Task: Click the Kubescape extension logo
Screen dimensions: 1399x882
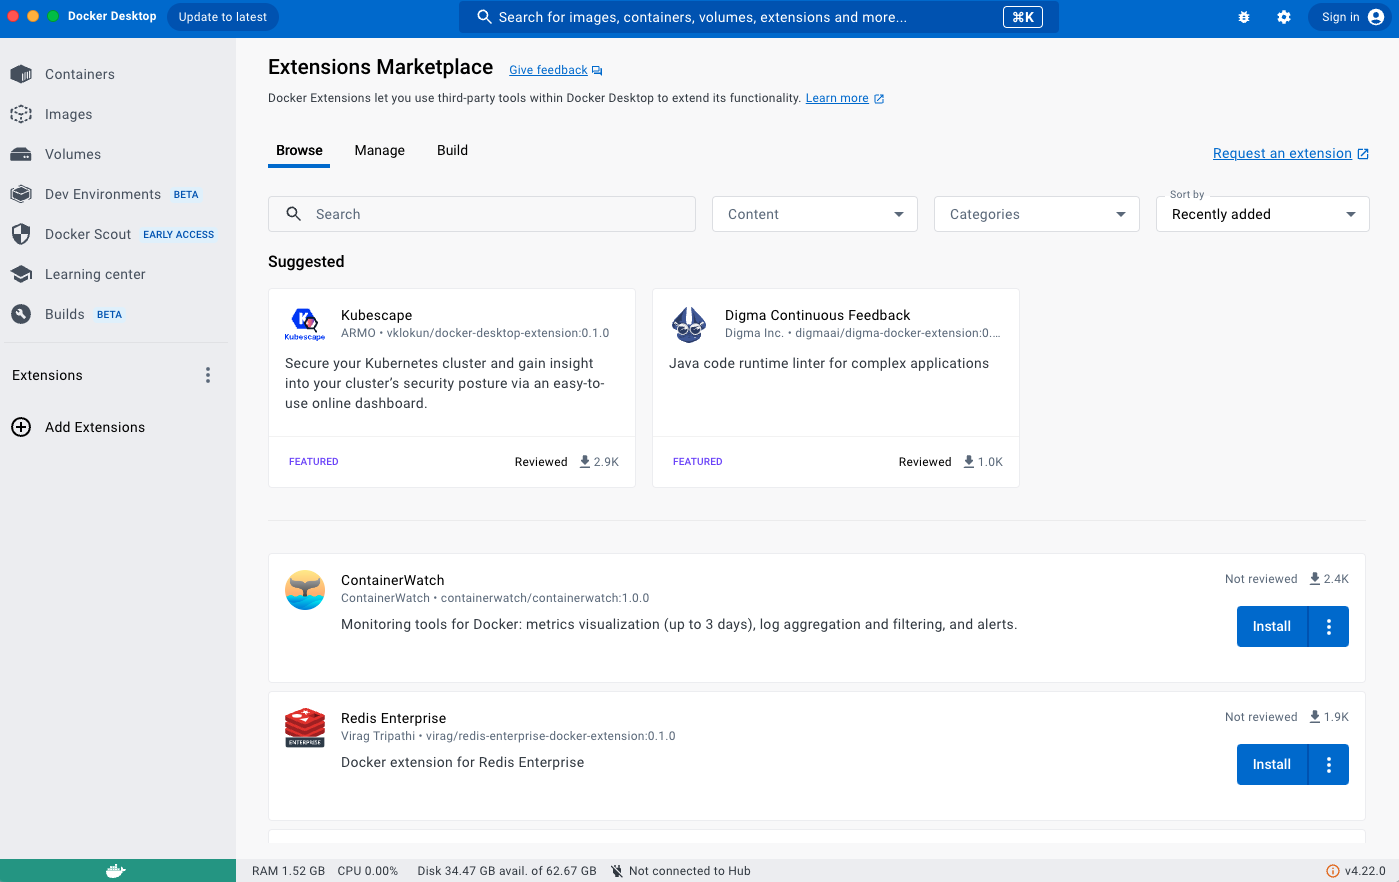Action: (305, 324)
